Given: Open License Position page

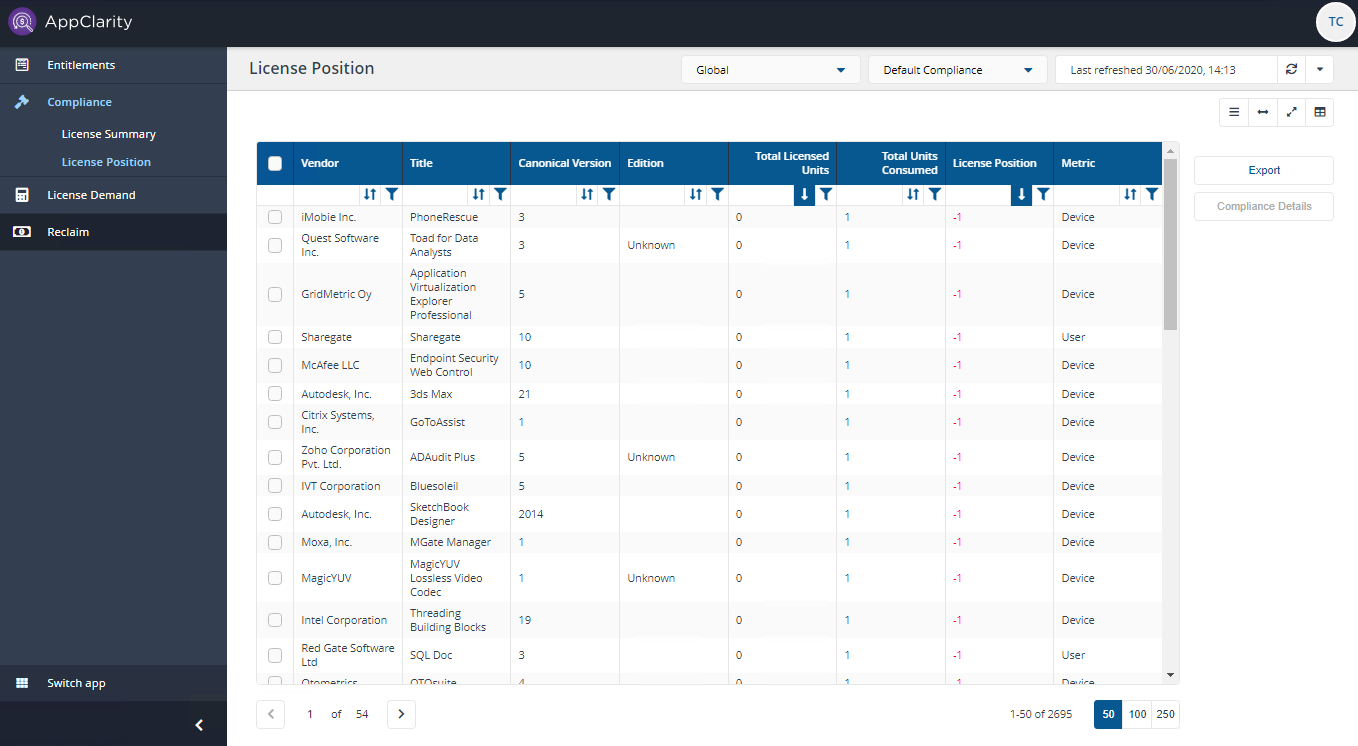Looking at the screenshot, I should (x=106, y=162).
